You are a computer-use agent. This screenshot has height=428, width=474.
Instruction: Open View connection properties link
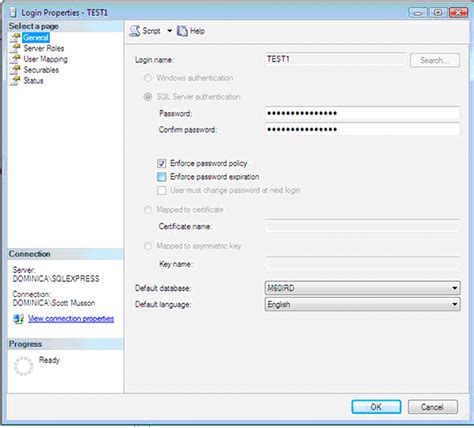71,319
